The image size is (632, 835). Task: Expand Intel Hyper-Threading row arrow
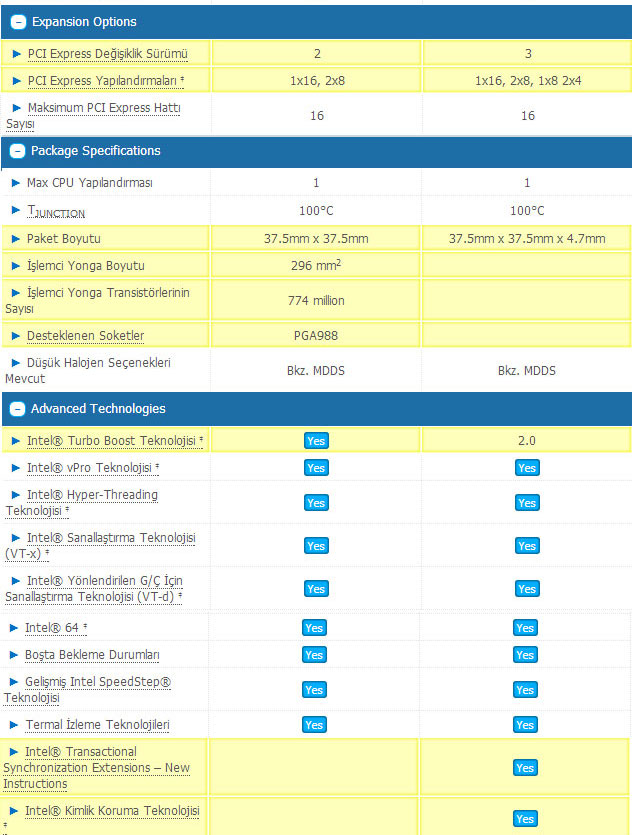(x=16, y=495)
